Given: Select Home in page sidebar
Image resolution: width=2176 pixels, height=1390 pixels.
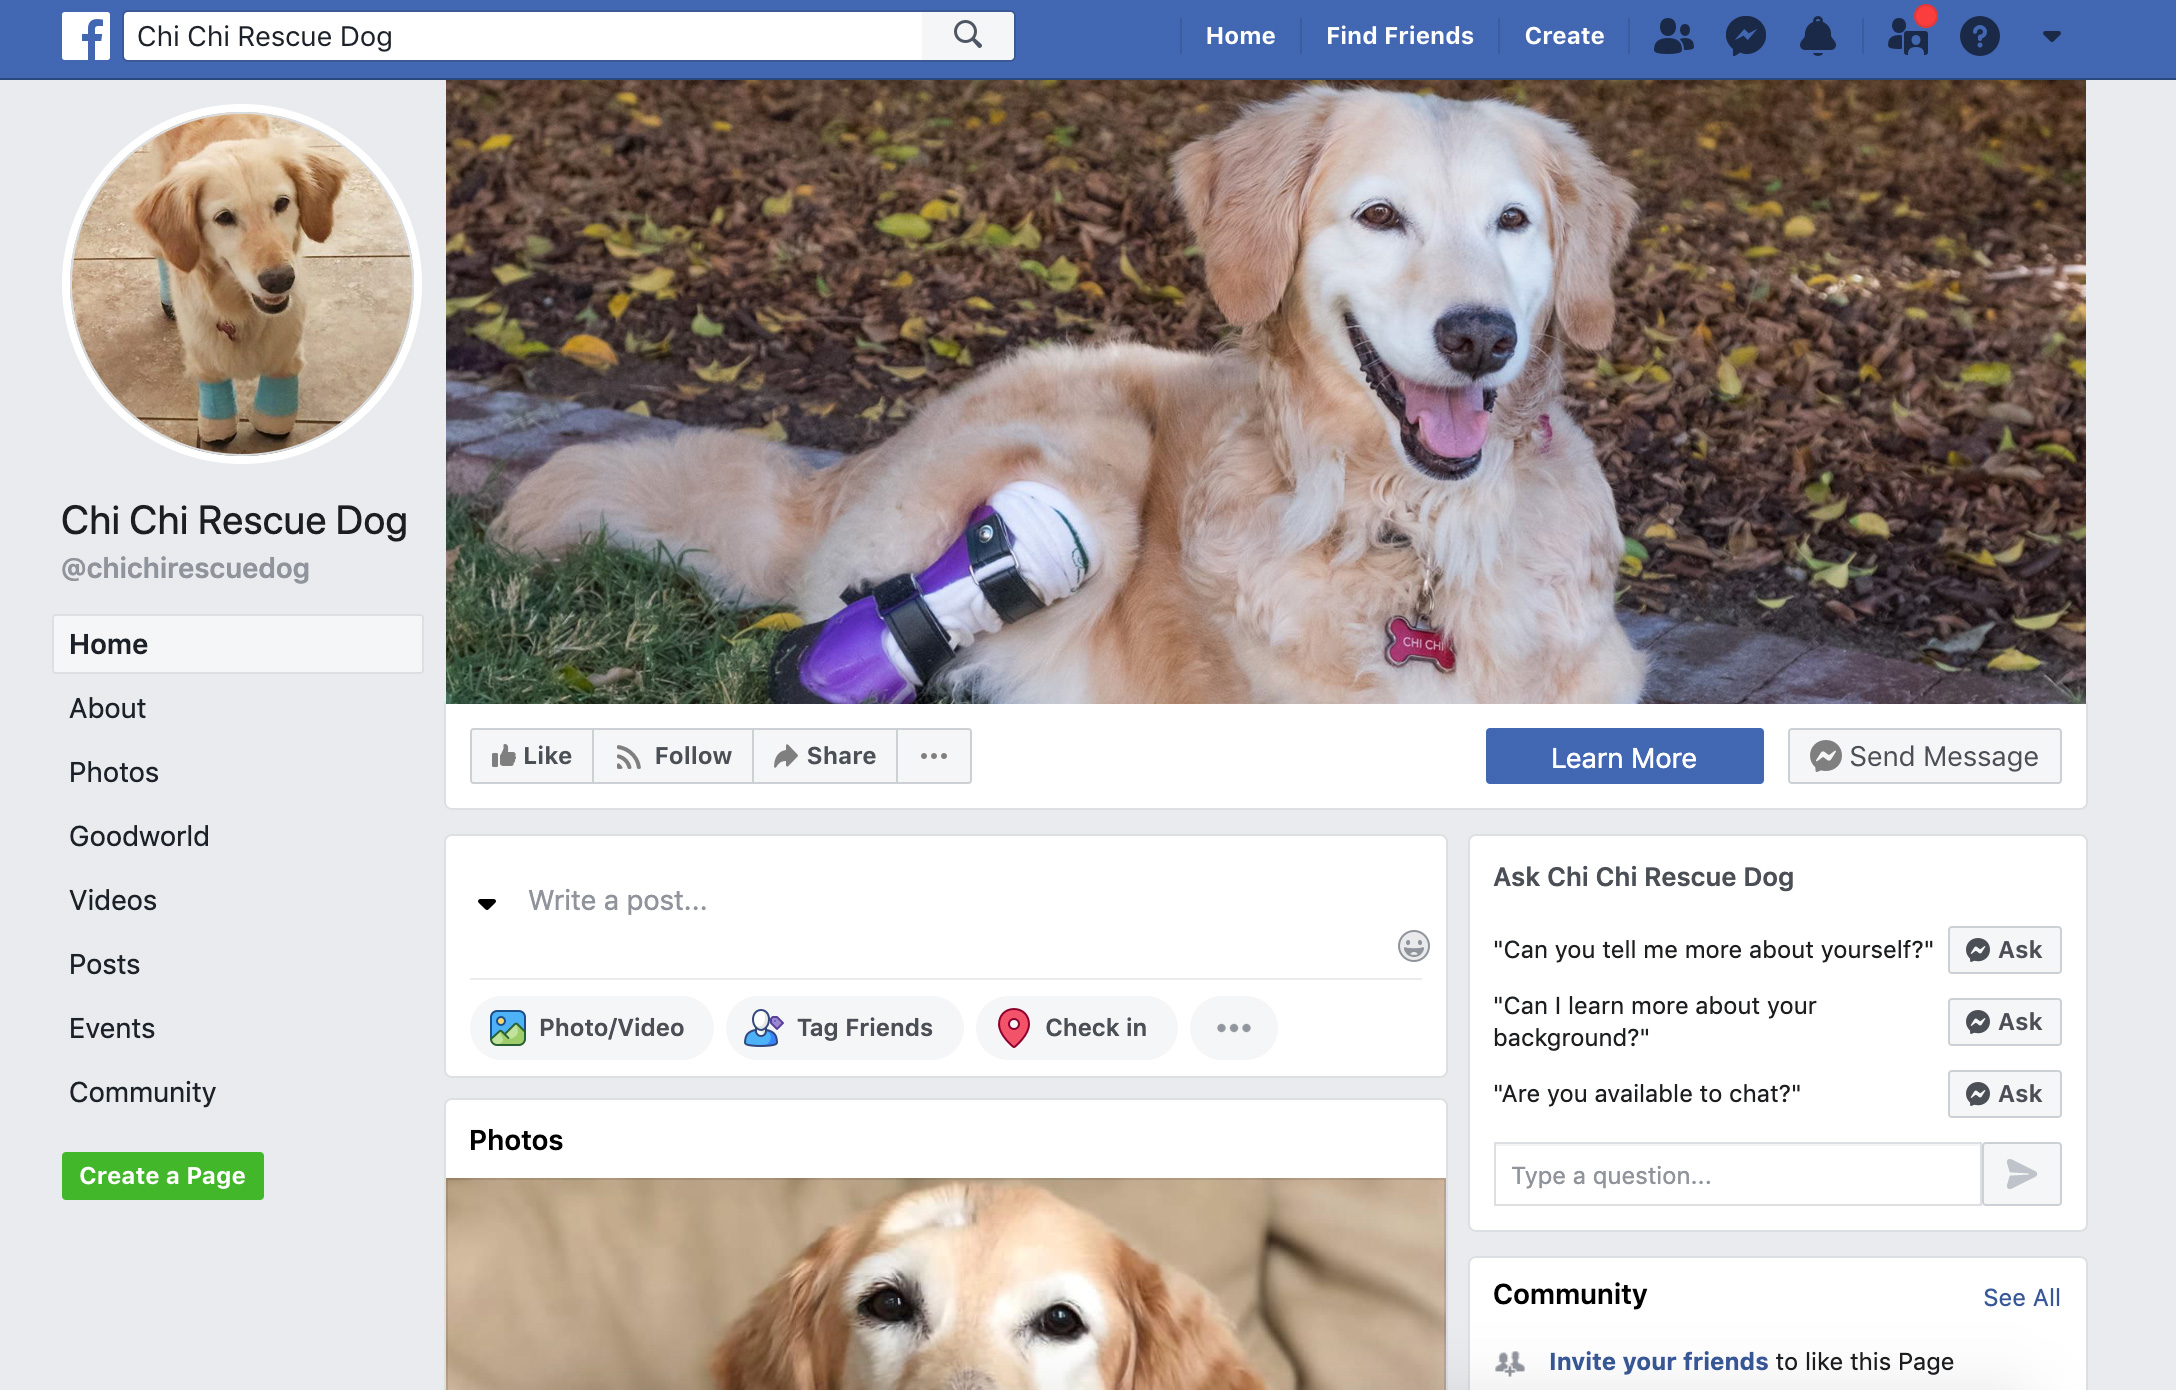Looking at the screenshot, I should pyautogui.click(x=238, y=644).
